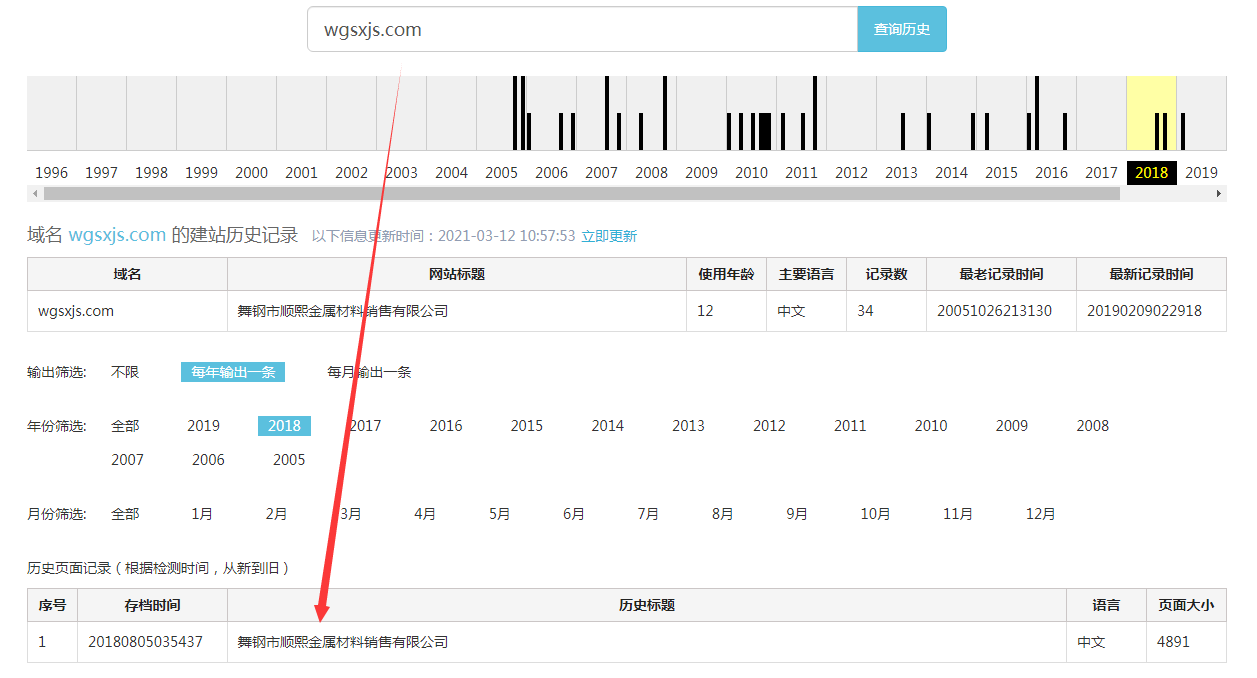Click 1996 on the history timeline
1257x678 pixels.
tap(51, 172)
